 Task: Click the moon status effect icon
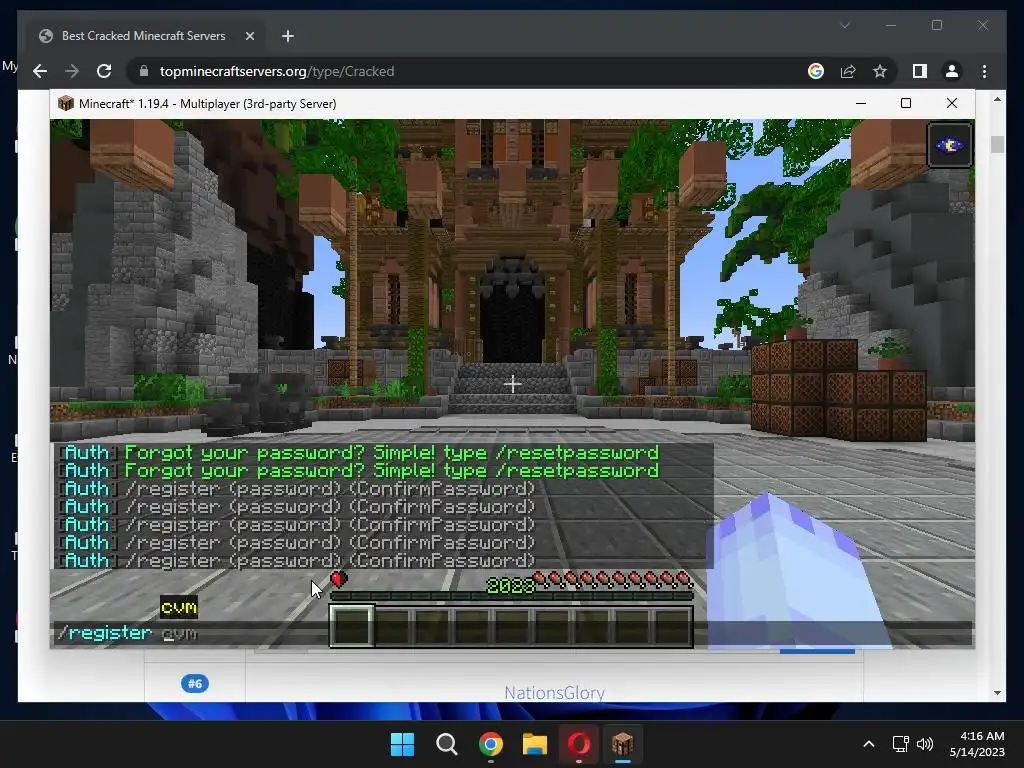[x=950, y=145]
